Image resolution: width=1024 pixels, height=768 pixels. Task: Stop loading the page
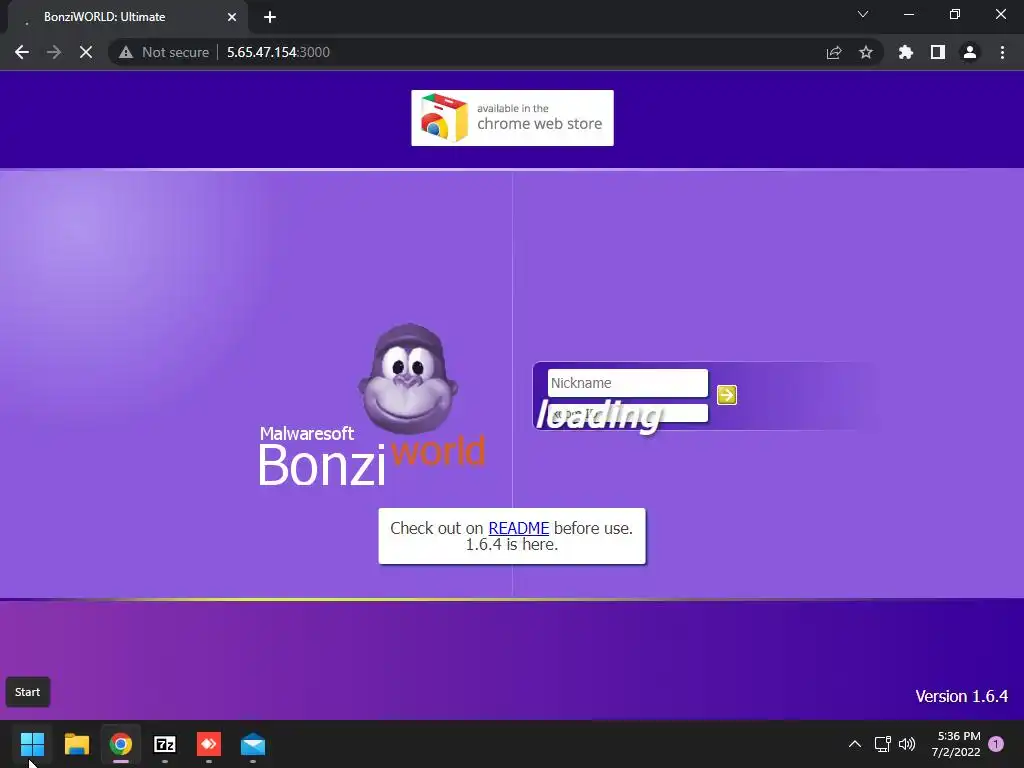pos(86,52)
